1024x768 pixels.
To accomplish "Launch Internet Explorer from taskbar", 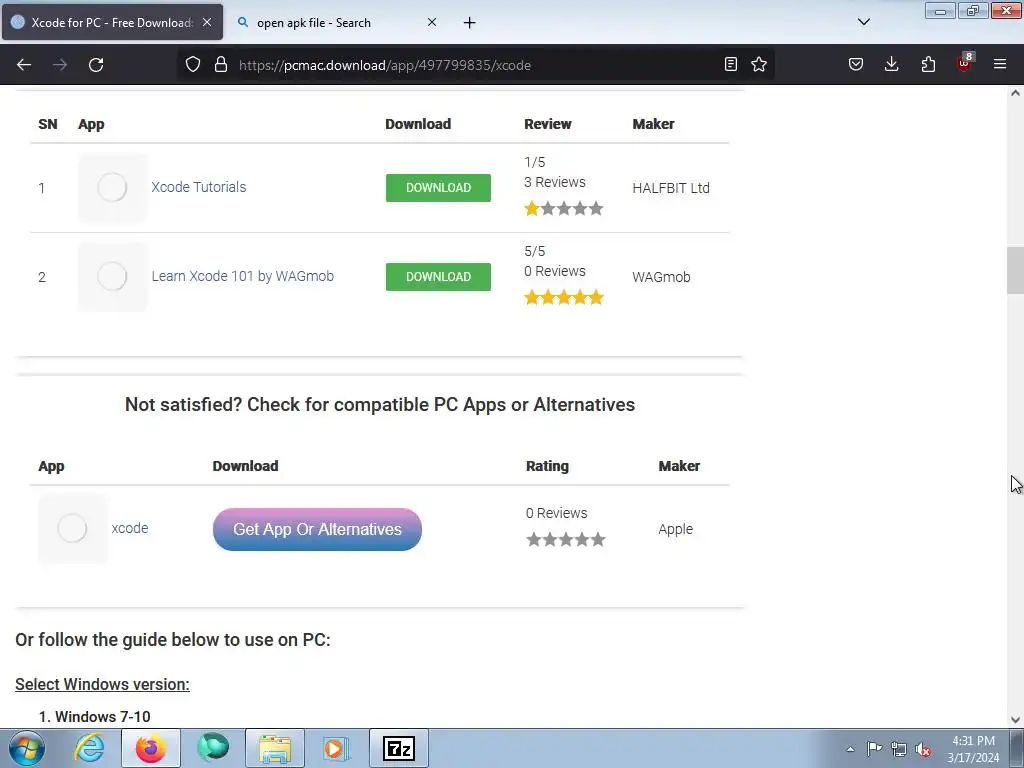I will [x=89, y=748].
